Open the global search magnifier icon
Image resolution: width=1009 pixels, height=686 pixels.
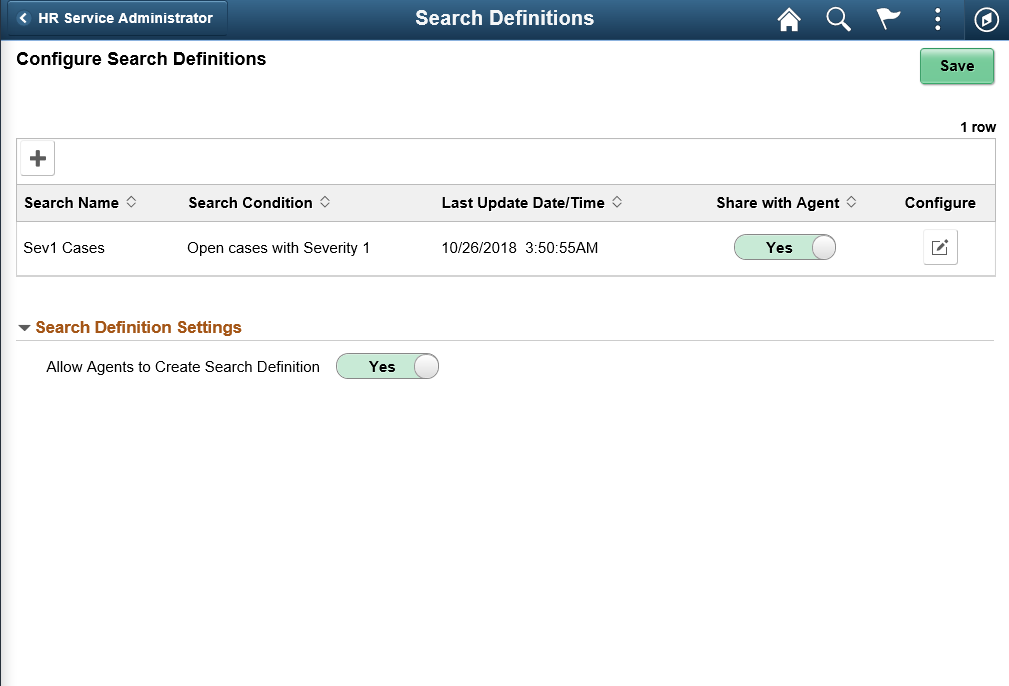(x=838, y=19)
